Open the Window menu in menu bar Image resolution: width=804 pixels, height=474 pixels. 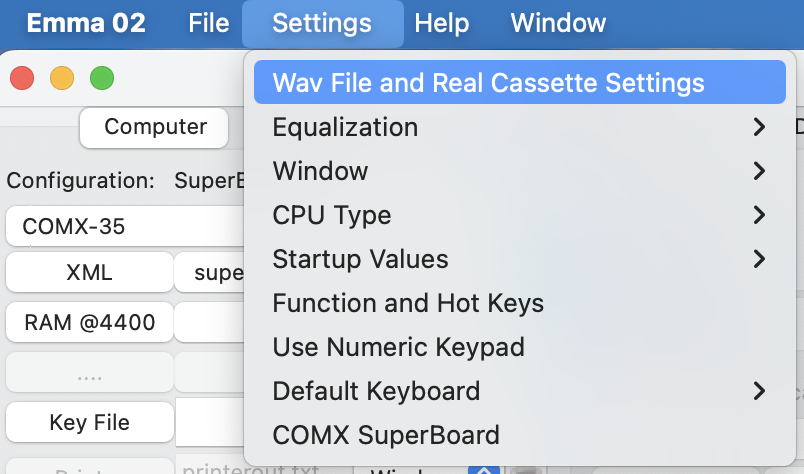click(558, 23)
